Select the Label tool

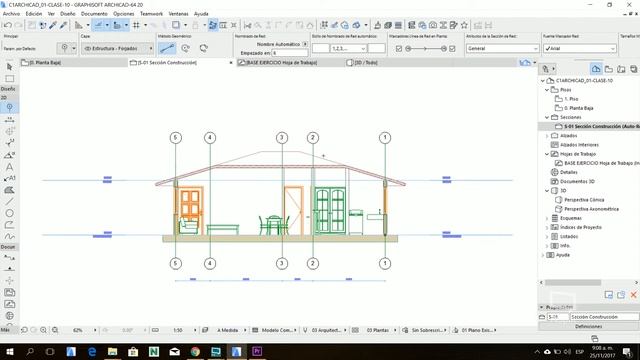[x=9, y=178]
